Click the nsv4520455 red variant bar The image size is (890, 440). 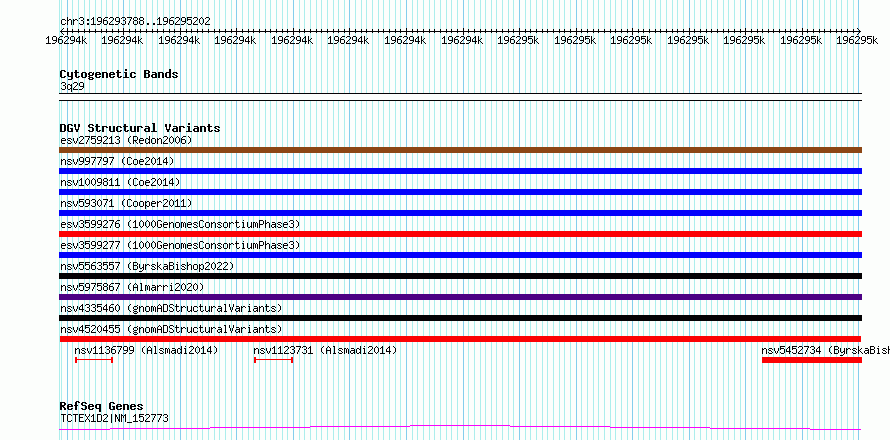[x=460, y=339]
